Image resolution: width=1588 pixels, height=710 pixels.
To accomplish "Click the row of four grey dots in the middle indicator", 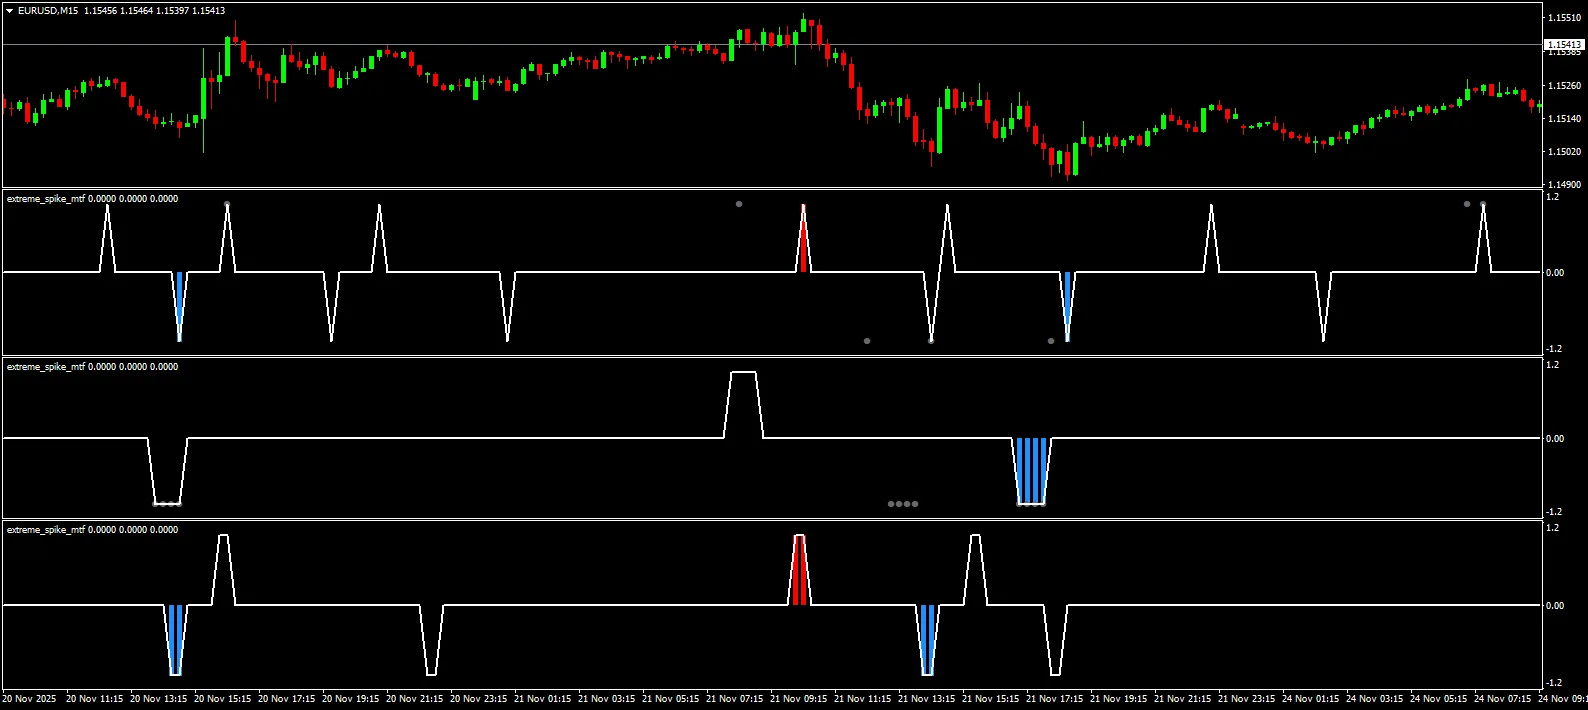I will 903,504.
